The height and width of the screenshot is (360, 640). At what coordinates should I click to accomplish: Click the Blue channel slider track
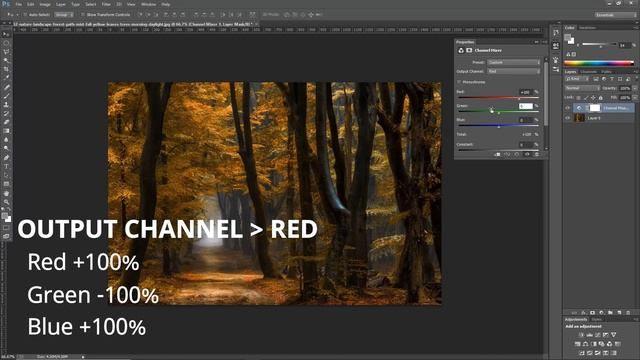(498, 126)
